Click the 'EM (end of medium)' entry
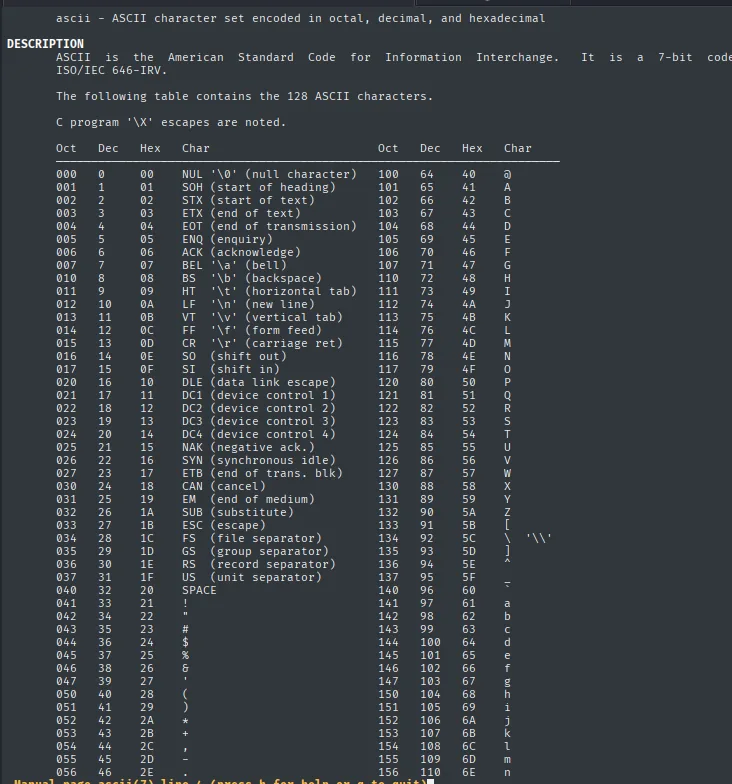The height and width of the screenshot is (784, 732). [x=248, y=500]
